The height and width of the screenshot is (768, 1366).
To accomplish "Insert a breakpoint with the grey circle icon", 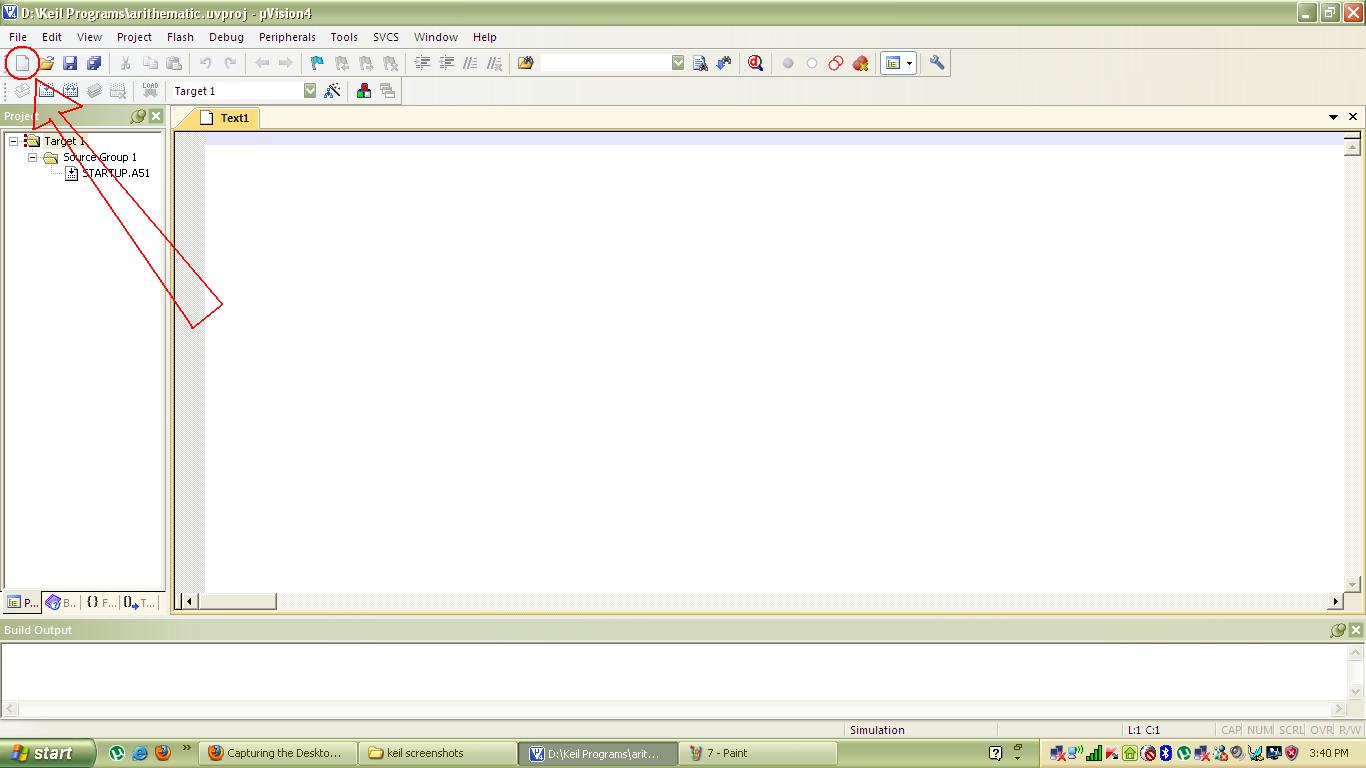I will [788, 63].
